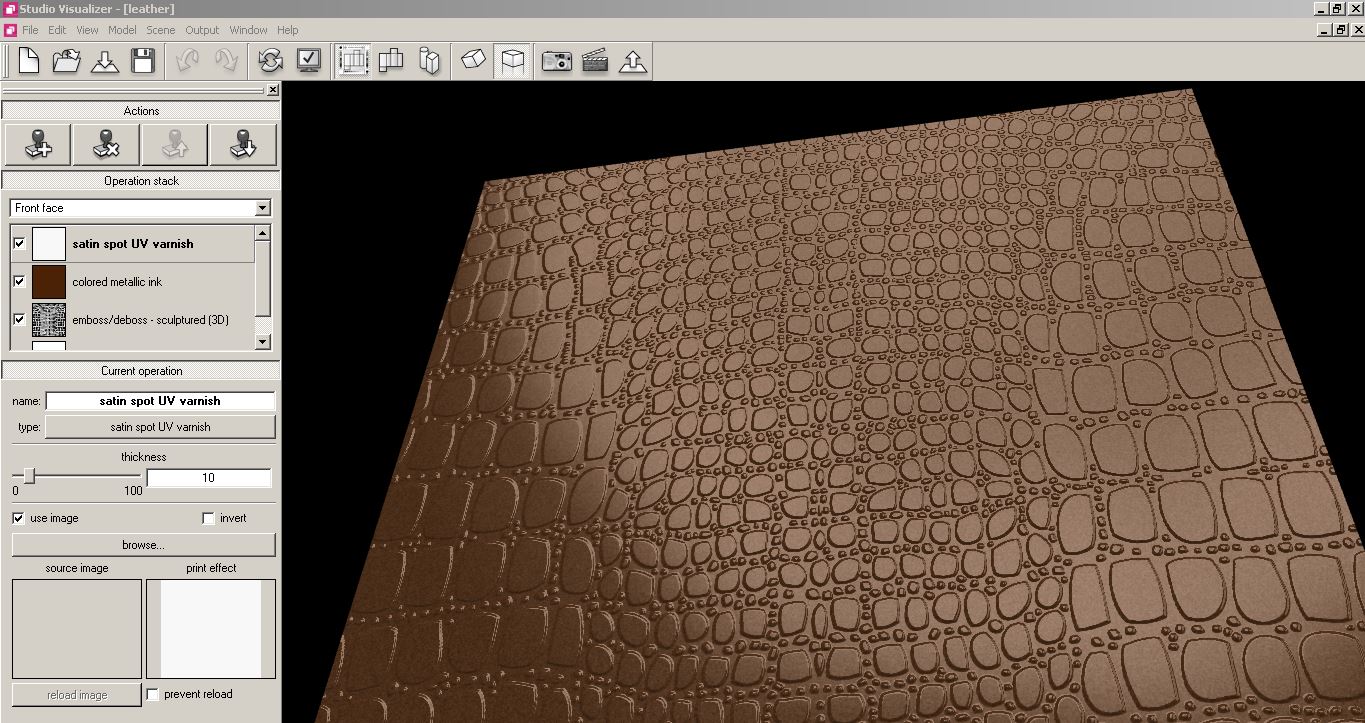Click the monitor checkmark toolbar icon
Viewport: 1365px width, 723px height.
[x=308, y=61]
